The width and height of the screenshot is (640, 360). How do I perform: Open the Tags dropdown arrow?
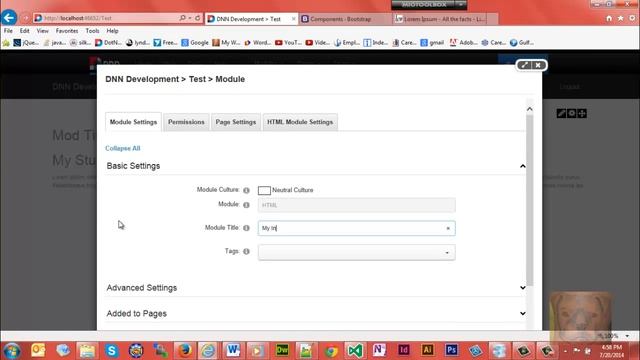point(447,253)
